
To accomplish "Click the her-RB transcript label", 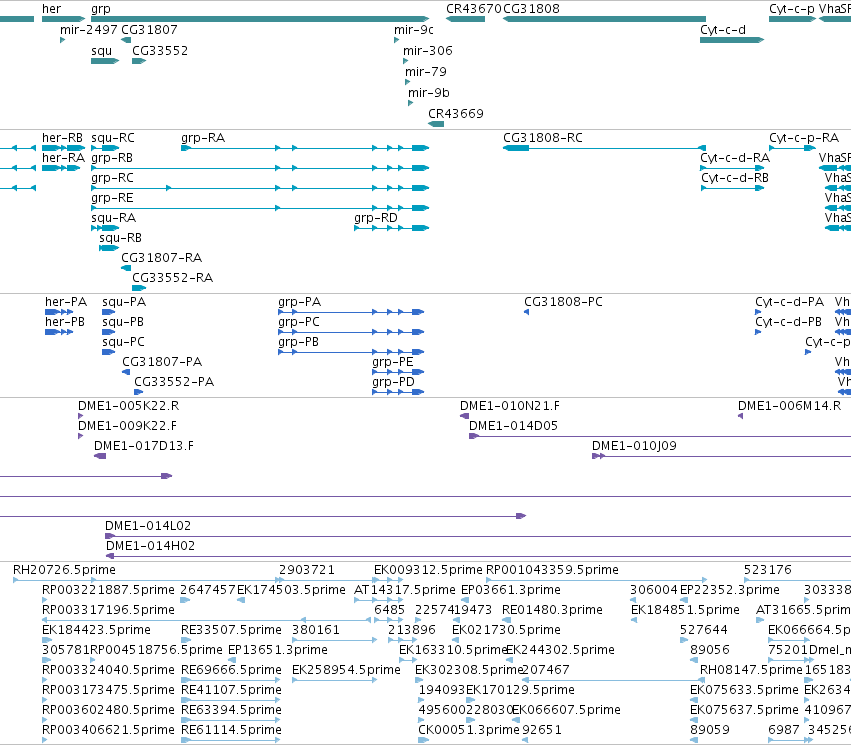I will point(62,138).
